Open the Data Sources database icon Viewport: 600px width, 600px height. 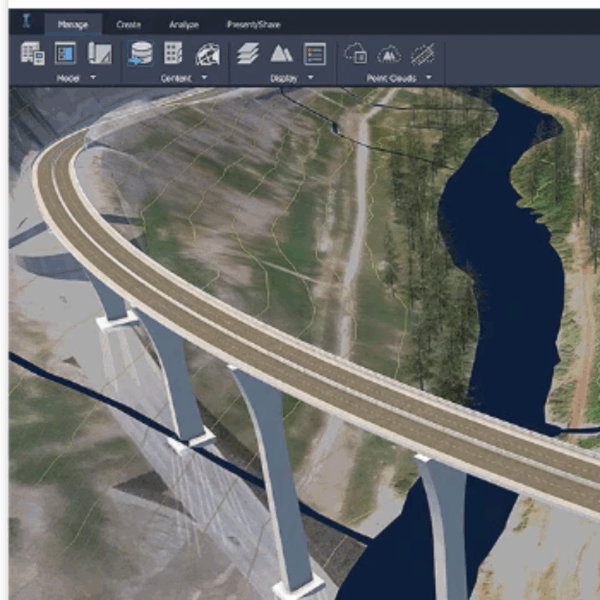[140, 54]
